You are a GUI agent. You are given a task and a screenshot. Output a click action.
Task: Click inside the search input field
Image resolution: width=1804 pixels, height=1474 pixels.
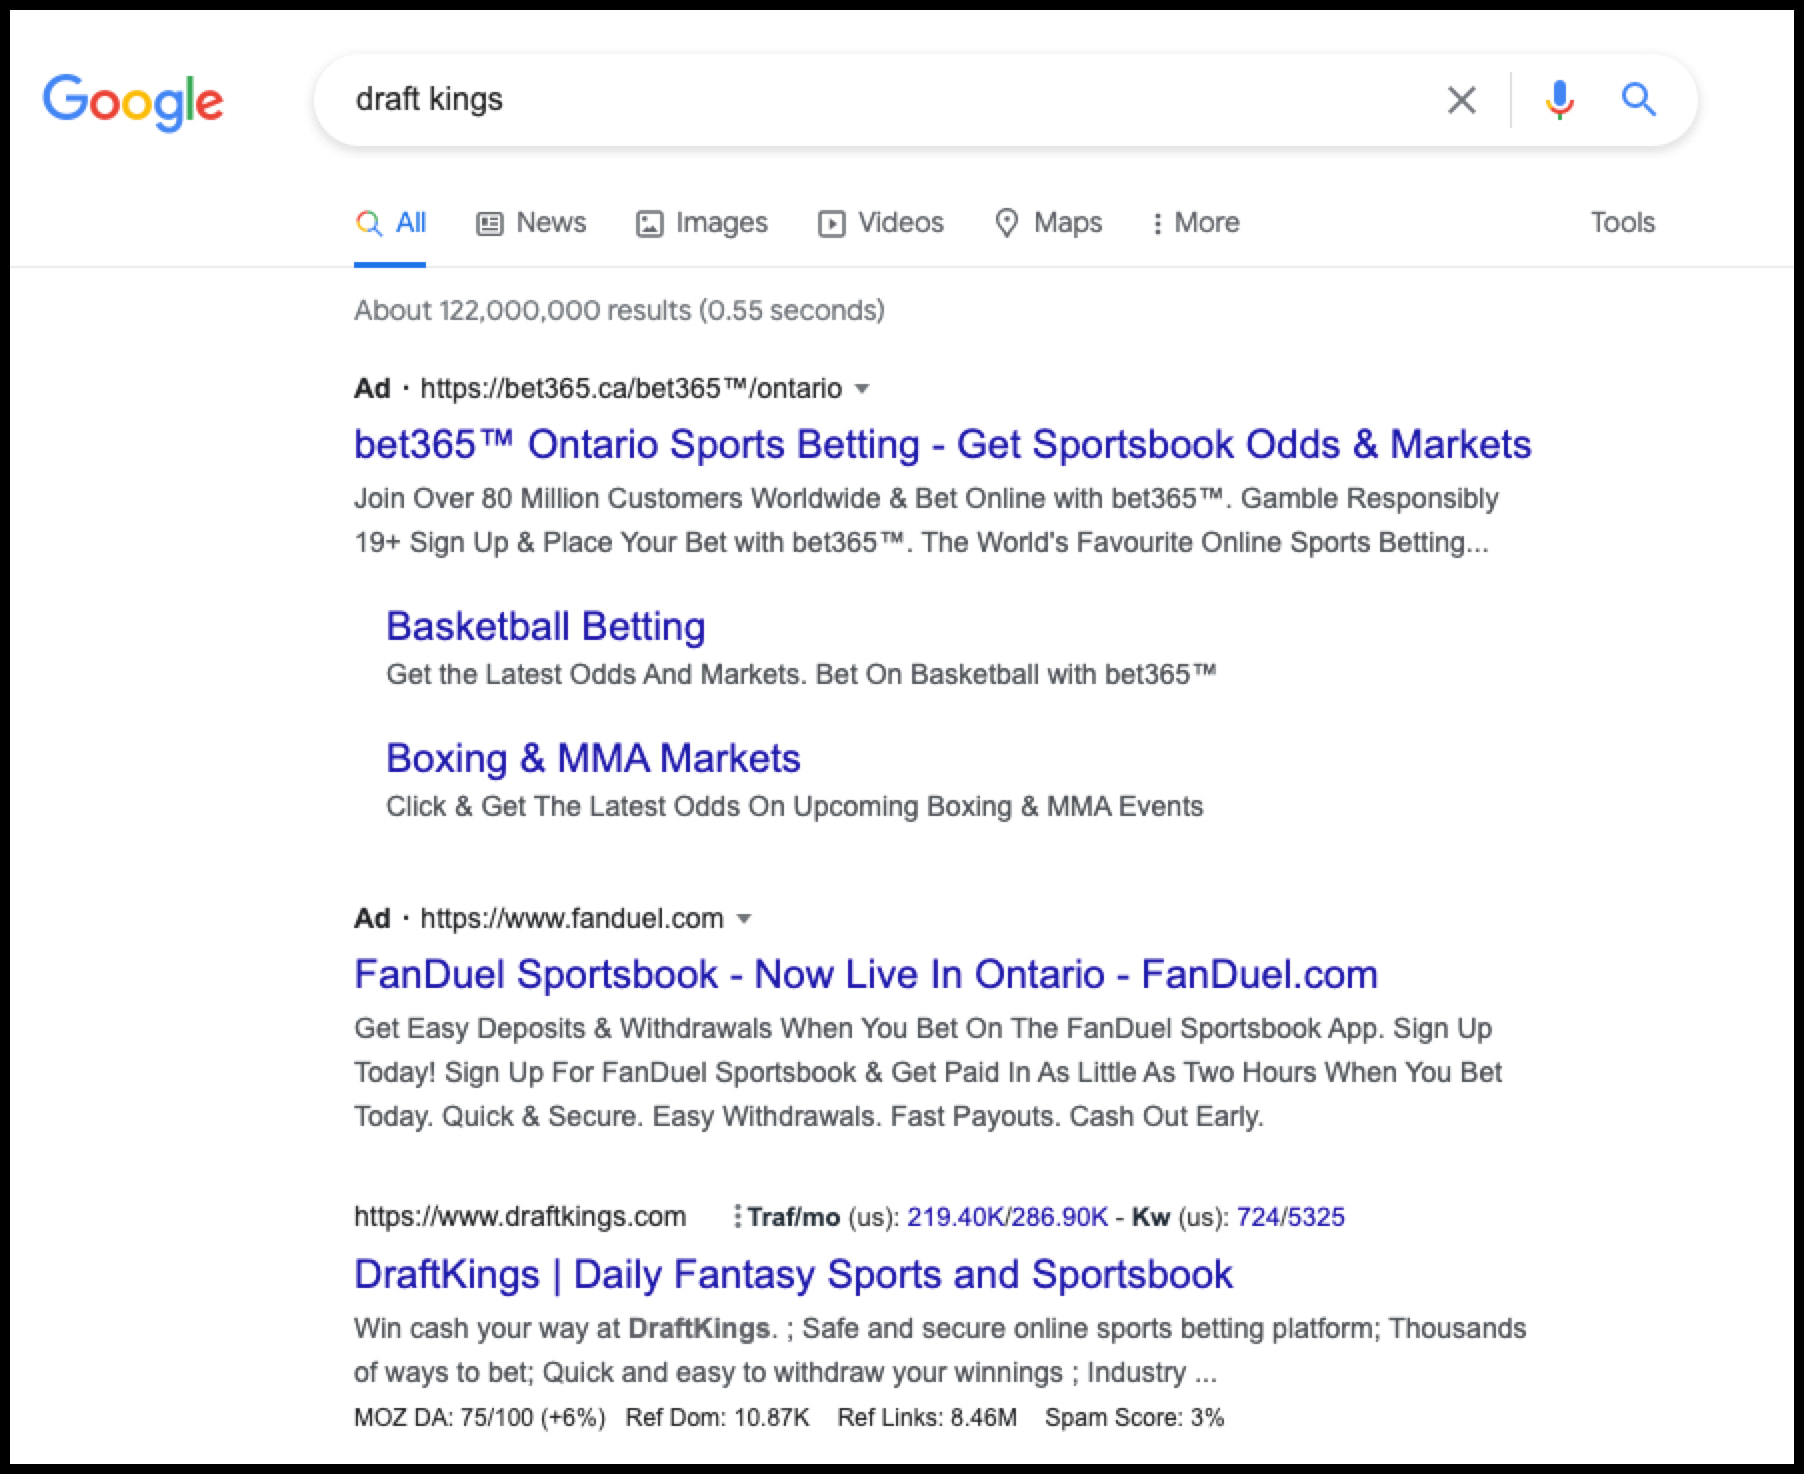[x=800, y=99]
